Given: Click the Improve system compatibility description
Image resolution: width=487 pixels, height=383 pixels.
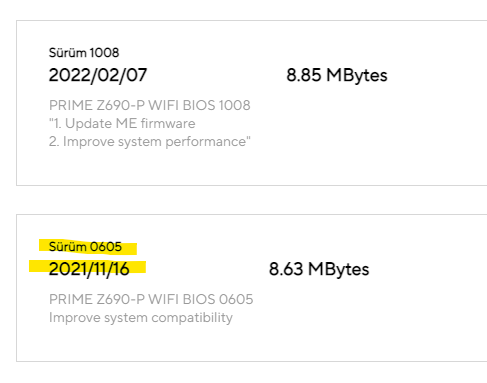Looking at the screenshot, I should 141,318.
